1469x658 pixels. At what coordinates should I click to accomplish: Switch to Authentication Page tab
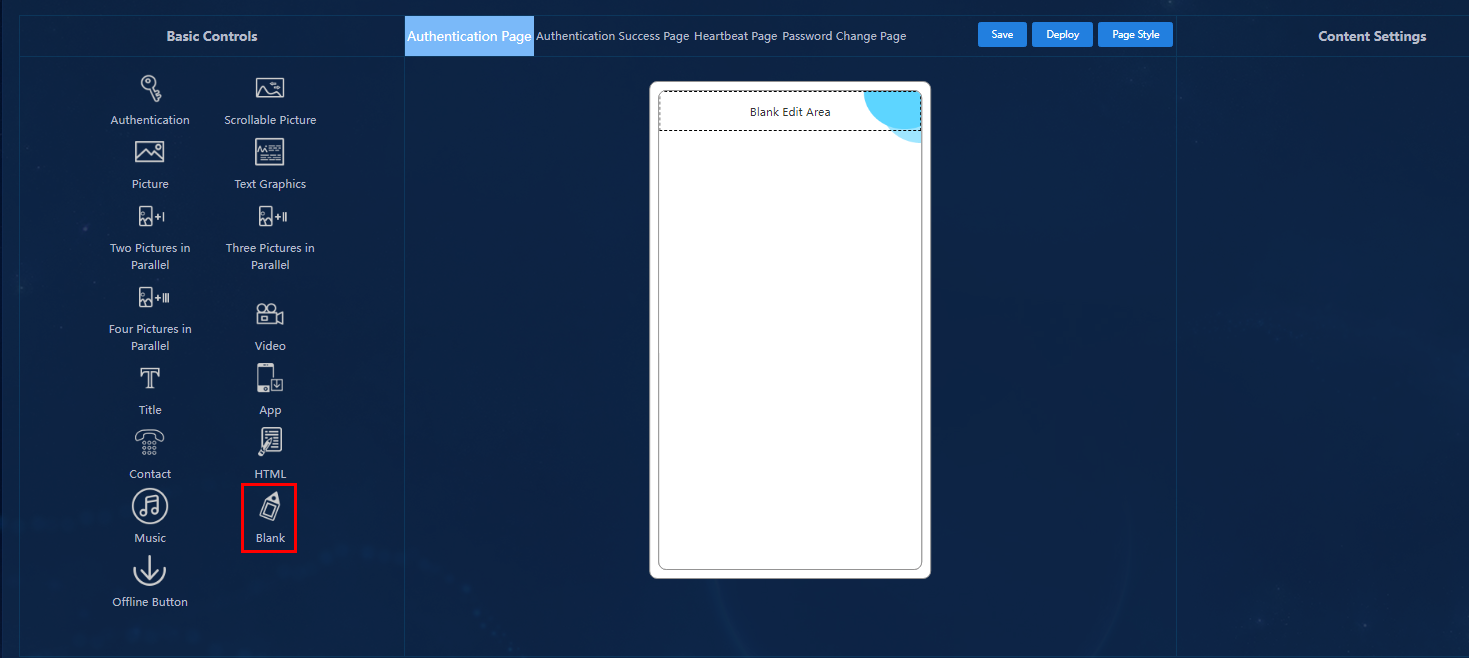pos(469,36)
